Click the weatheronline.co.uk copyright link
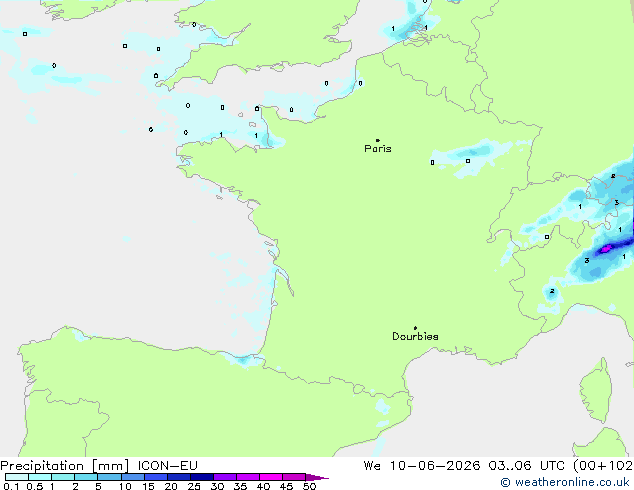 tap(565, 482)
